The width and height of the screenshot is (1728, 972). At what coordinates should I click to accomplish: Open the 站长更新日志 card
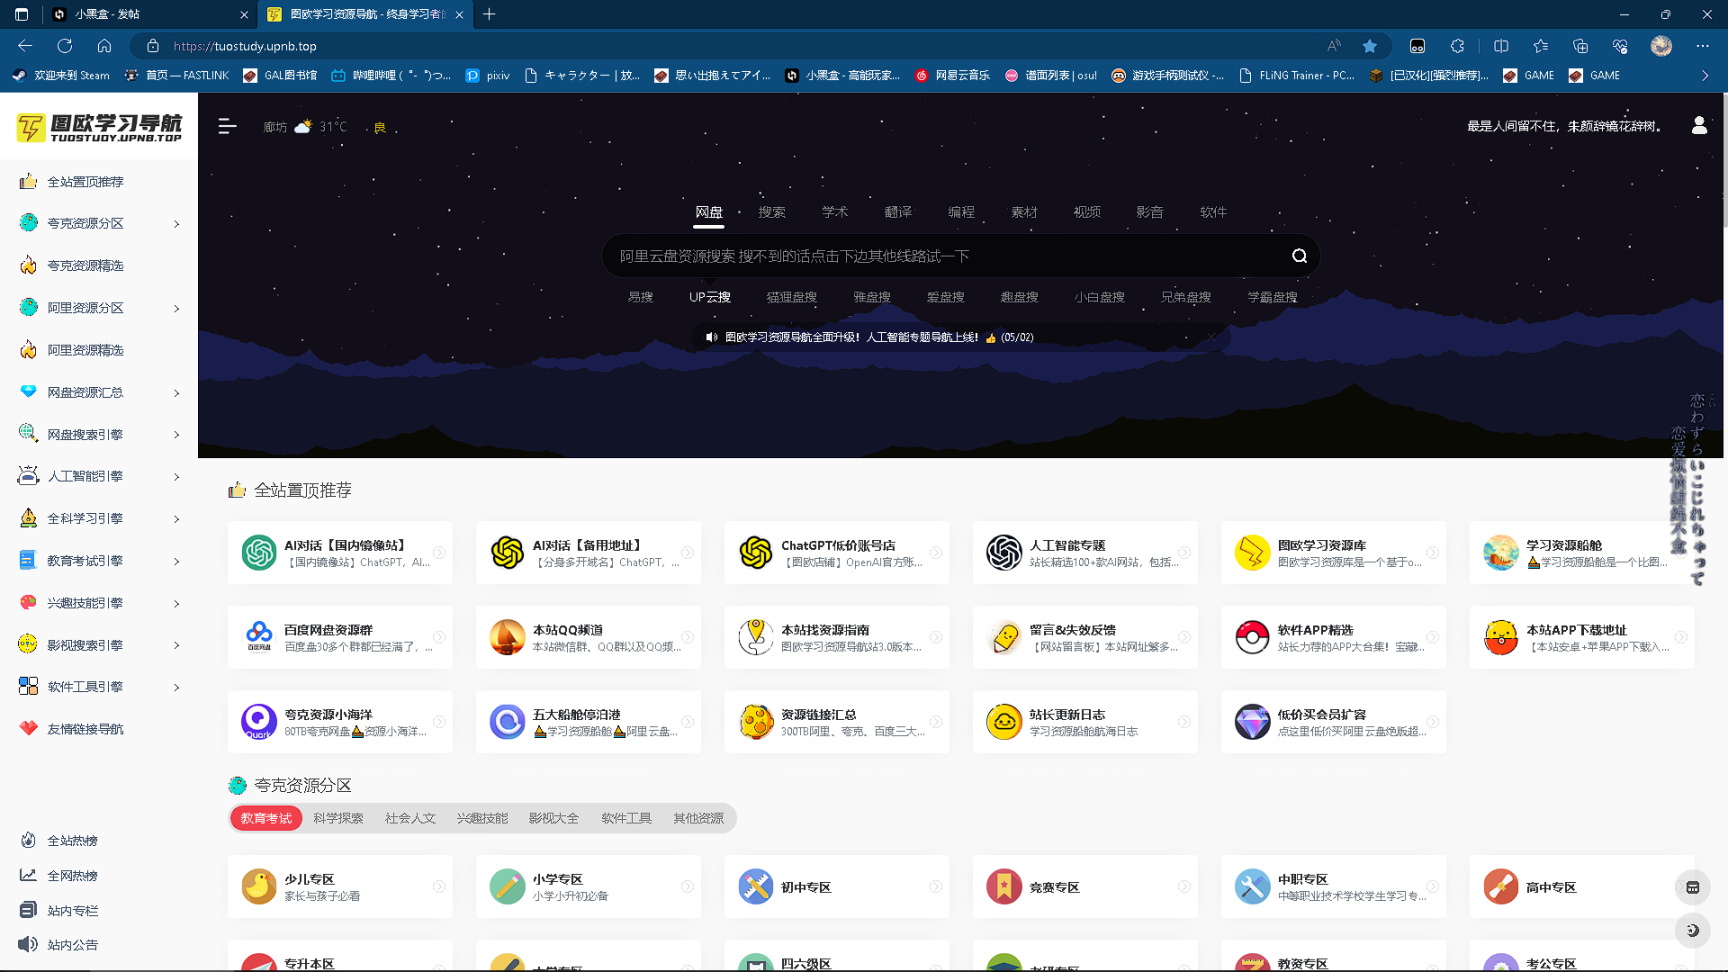click(x=1085, y=721)
